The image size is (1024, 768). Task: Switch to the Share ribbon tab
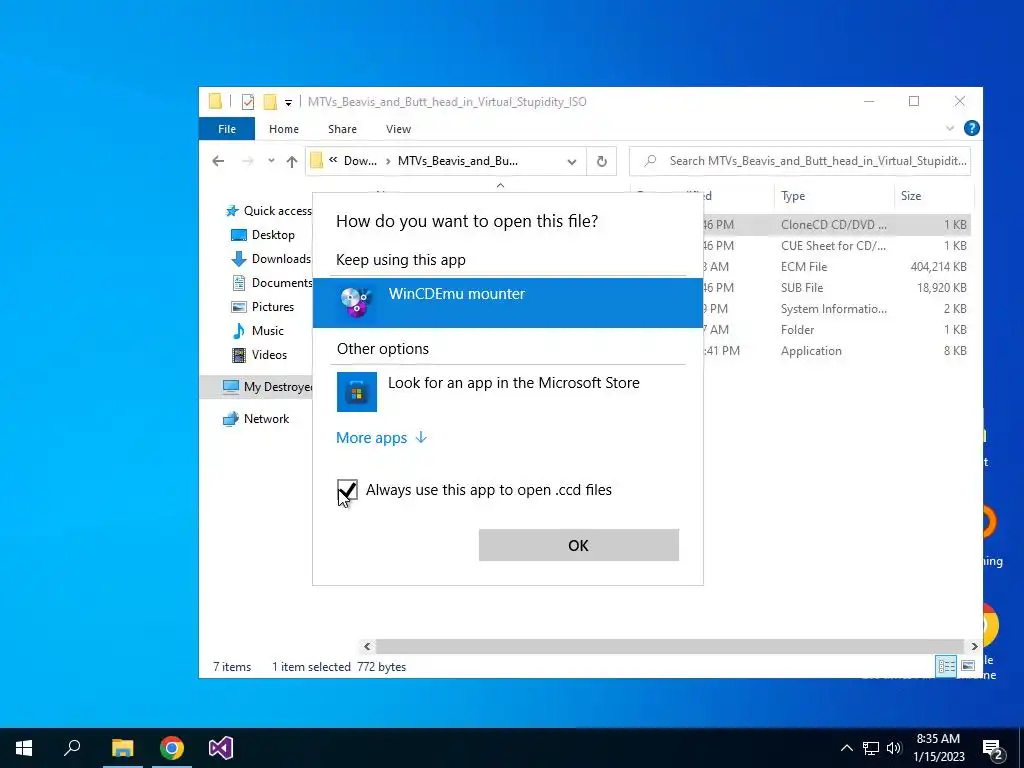tap(342, 129)
